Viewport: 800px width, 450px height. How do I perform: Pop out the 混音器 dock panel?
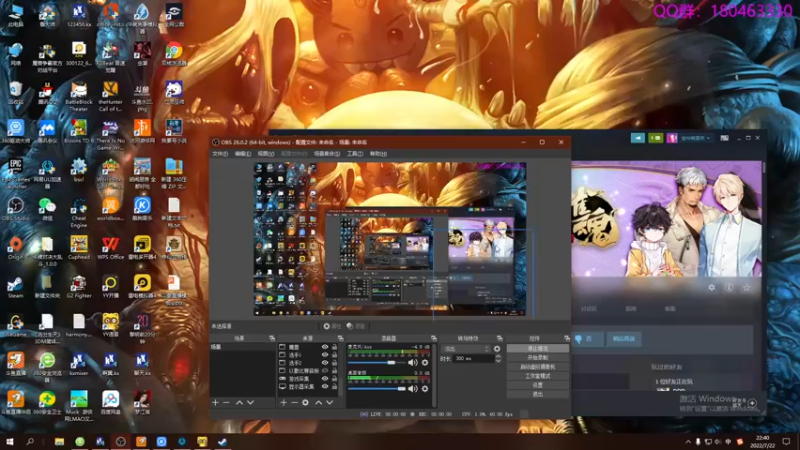[434, 338]
